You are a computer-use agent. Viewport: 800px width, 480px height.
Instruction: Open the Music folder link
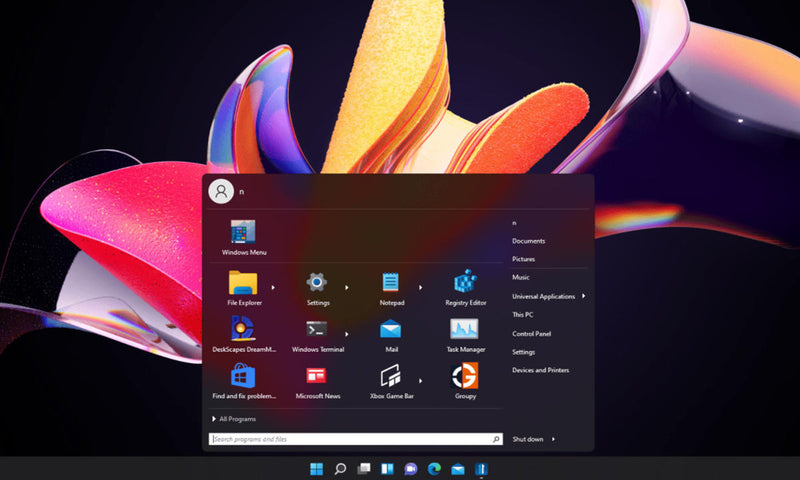click(x=520, y=277)
